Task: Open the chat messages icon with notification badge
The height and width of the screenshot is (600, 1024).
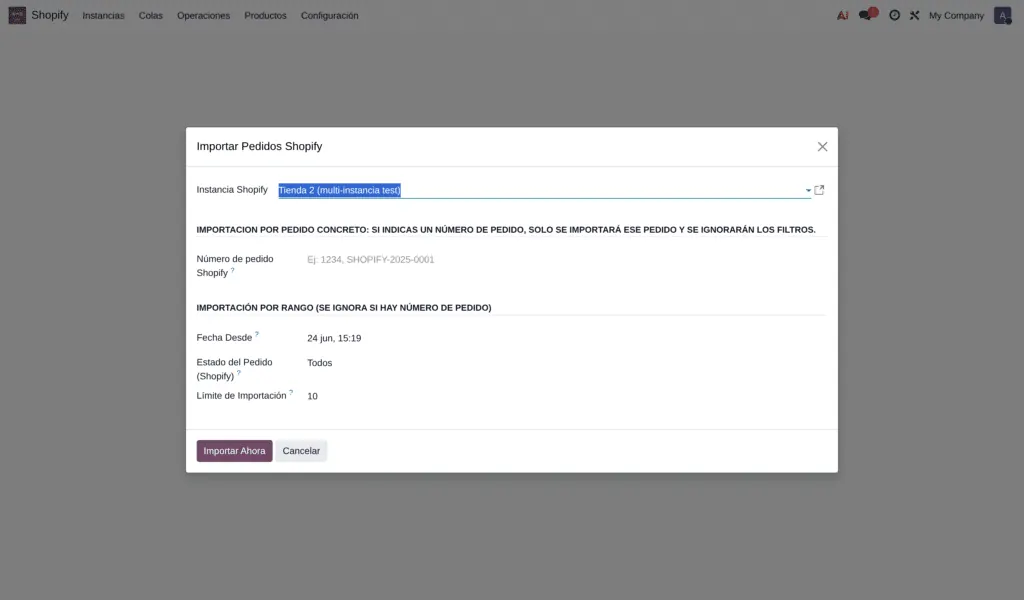Action: (x=867, y=14)
